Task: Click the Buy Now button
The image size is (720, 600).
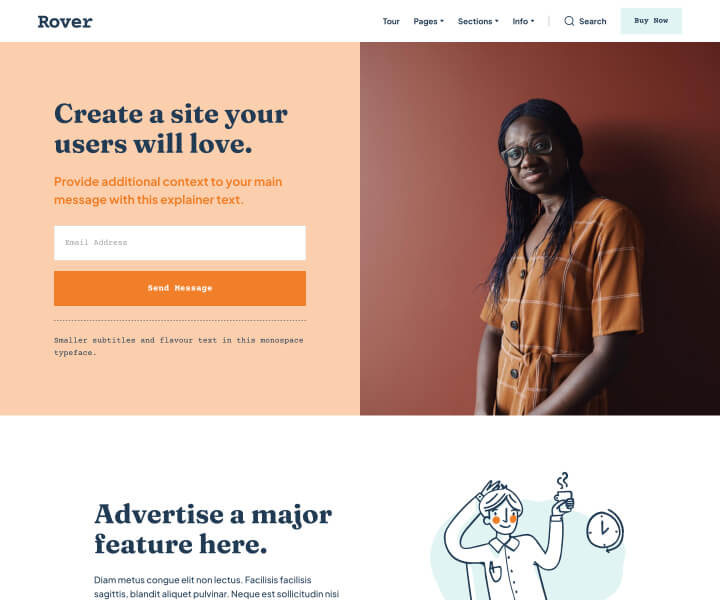Action: tap(651, 21)
